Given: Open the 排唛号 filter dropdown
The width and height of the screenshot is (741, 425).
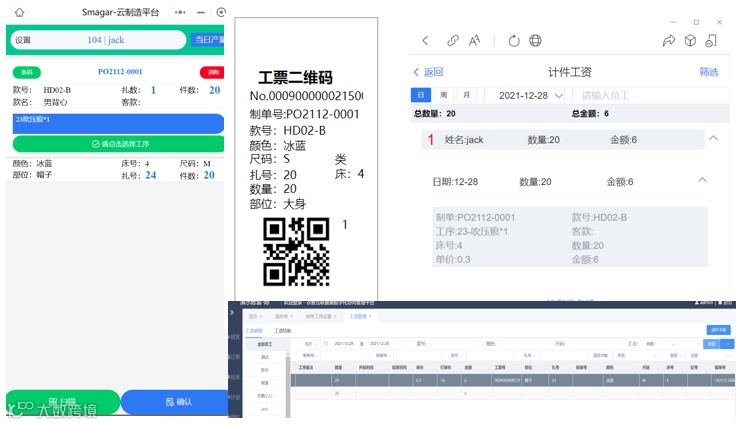Looking at the screenshot, I should [382, 356].
